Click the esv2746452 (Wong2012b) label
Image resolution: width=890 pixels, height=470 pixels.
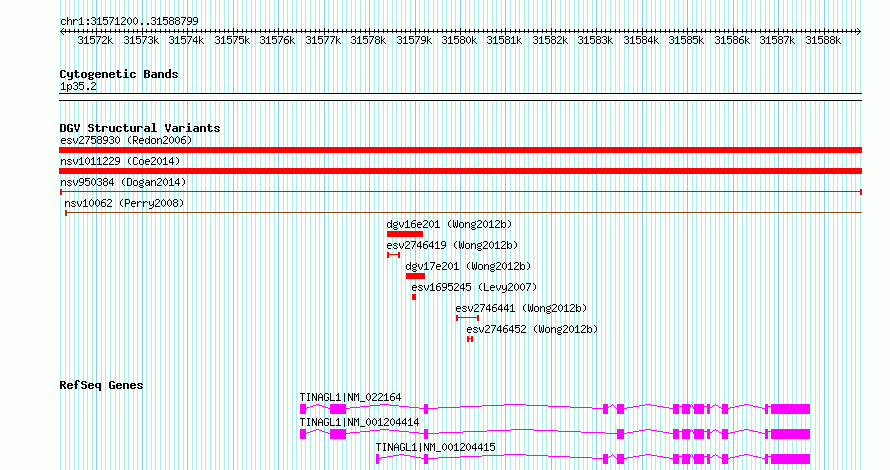coord(532,329)
